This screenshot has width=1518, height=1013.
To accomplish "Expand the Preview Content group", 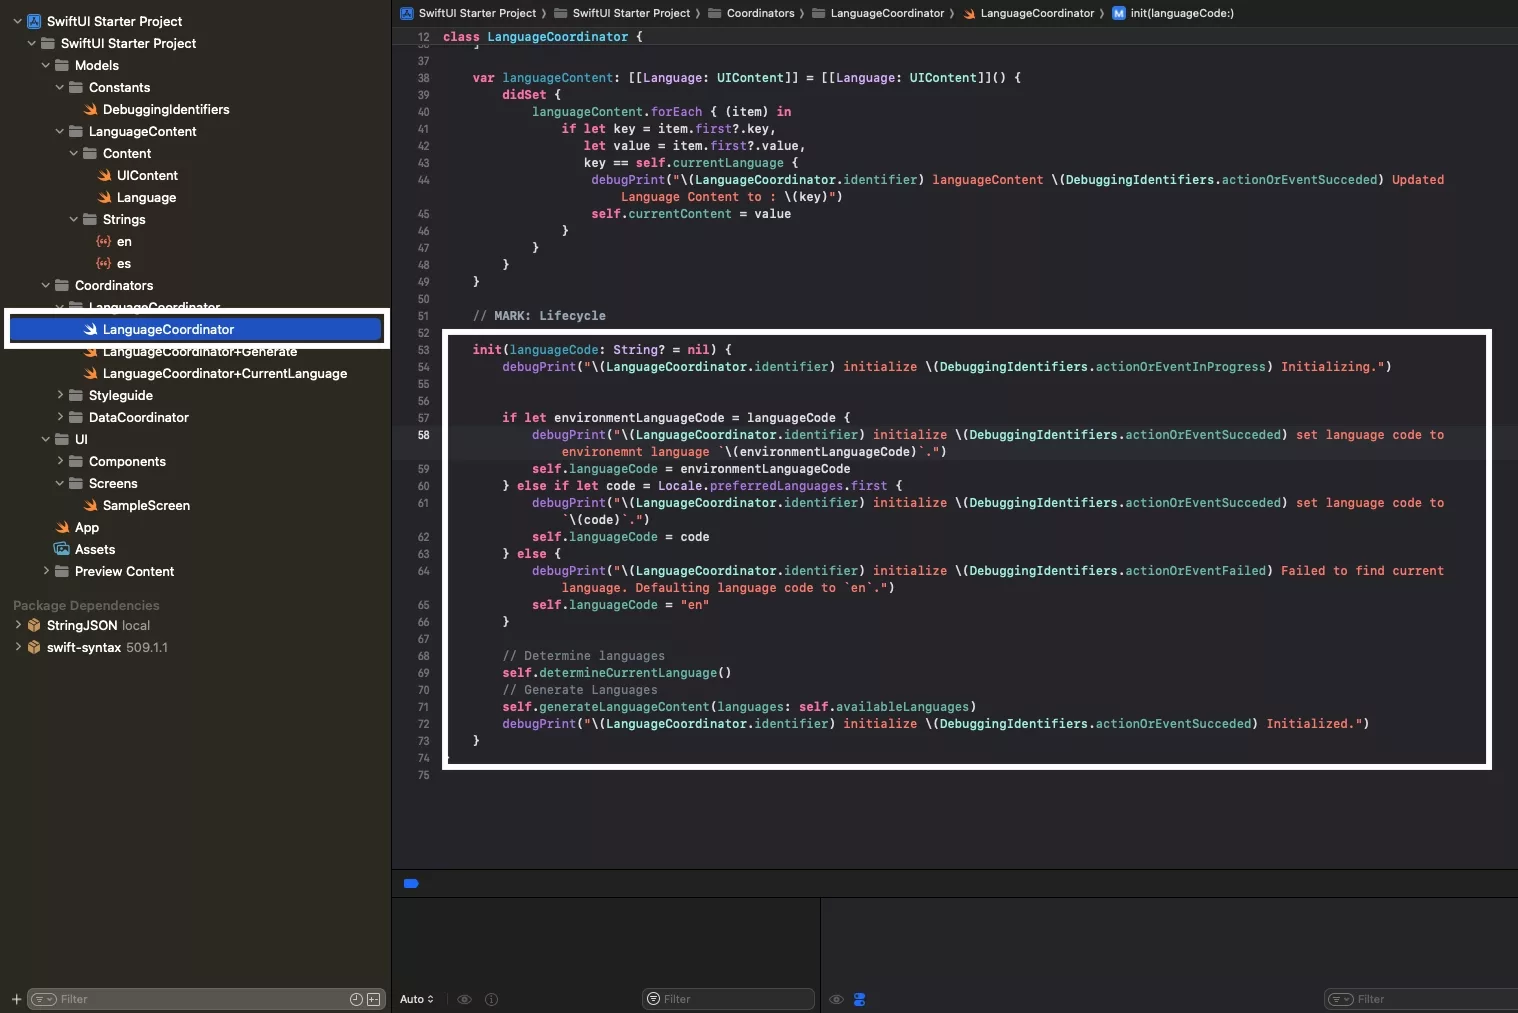I will pyautogui.click(x=46, y=571).
